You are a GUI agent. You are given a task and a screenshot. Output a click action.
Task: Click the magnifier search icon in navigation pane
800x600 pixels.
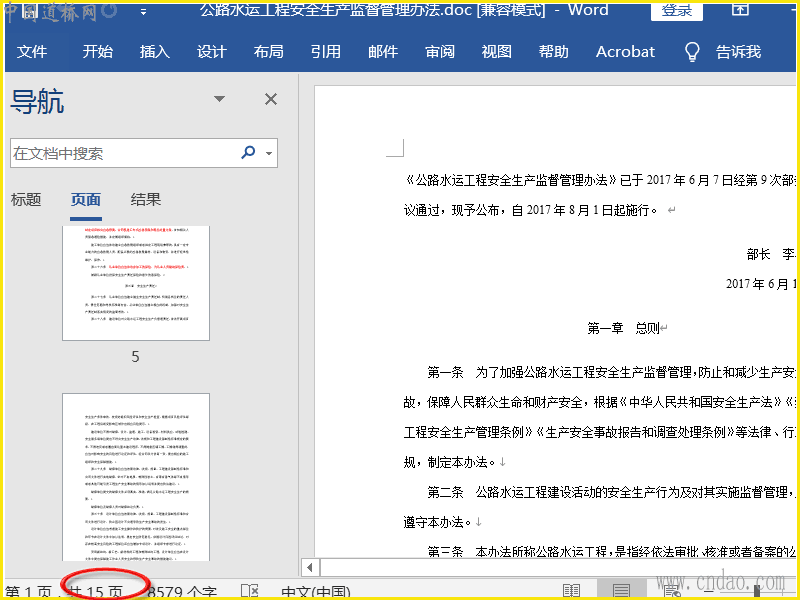point(248,153)
